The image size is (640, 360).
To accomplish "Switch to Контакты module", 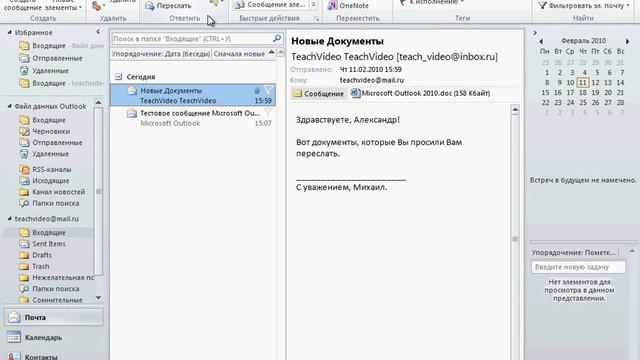I will click(54, 356).
